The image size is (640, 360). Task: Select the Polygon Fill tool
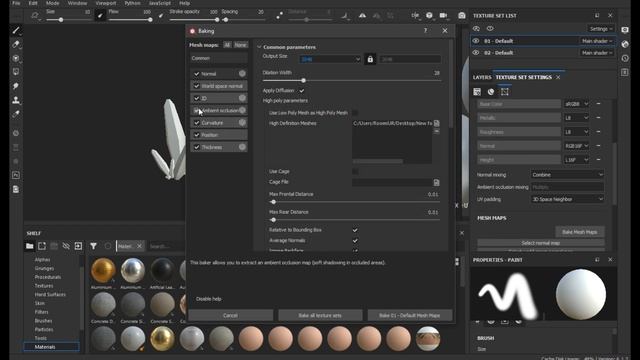coord(16,72)
